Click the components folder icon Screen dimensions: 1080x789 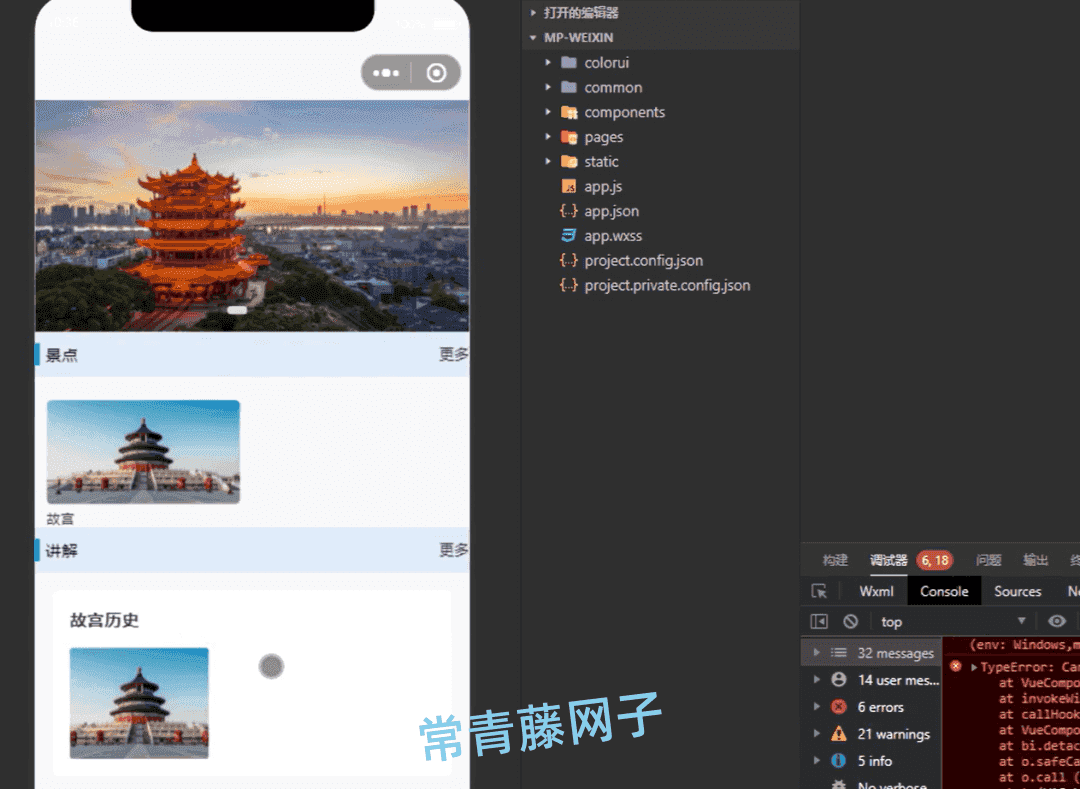[x=569, y=112]
